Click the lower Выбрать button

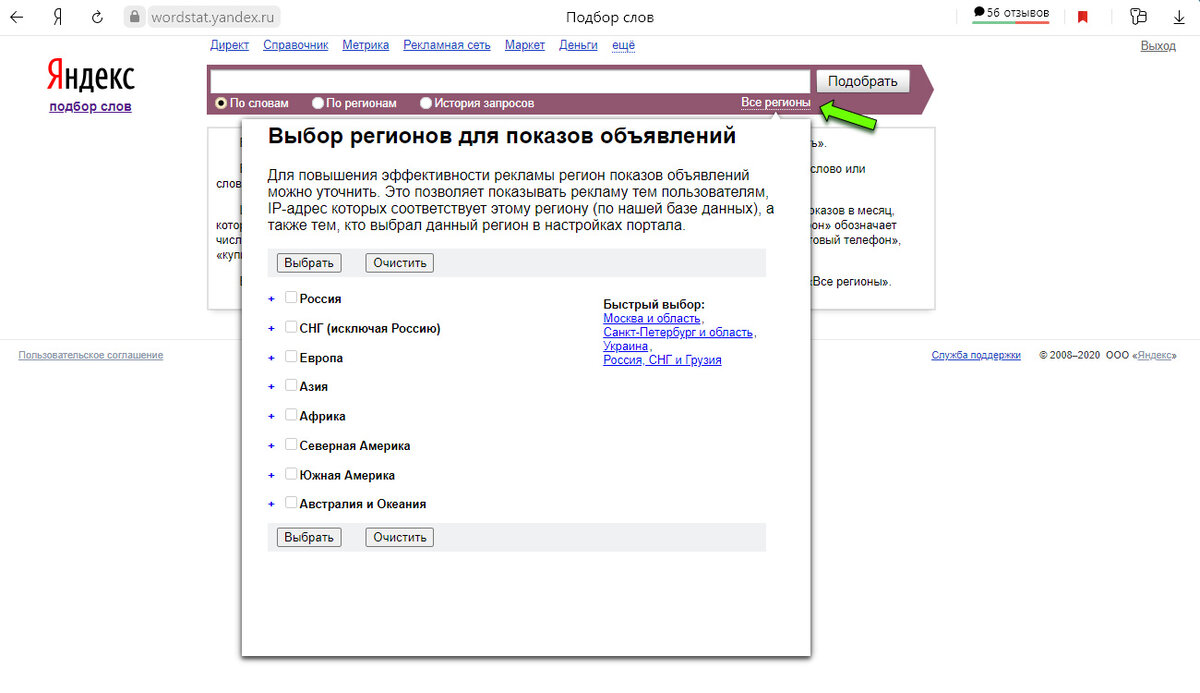click(309, 537)
